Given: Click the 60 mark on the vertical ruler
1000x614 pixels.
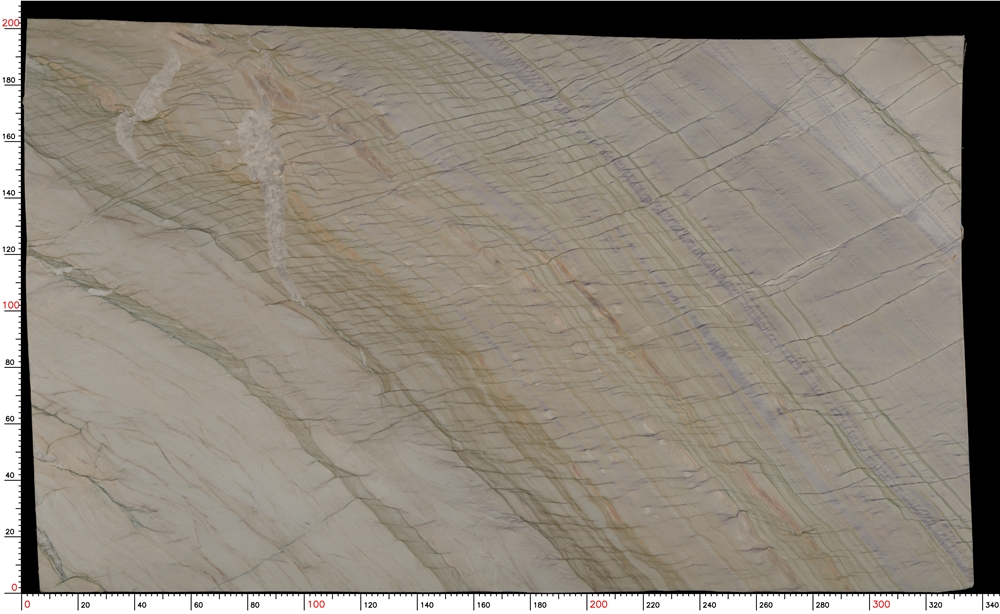Looking at the screenshot, I should point(11,418).
